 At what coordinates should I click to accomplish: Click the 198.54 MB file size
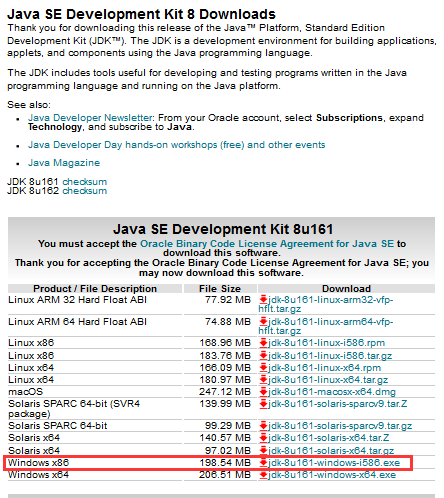[x=225, y=463]
